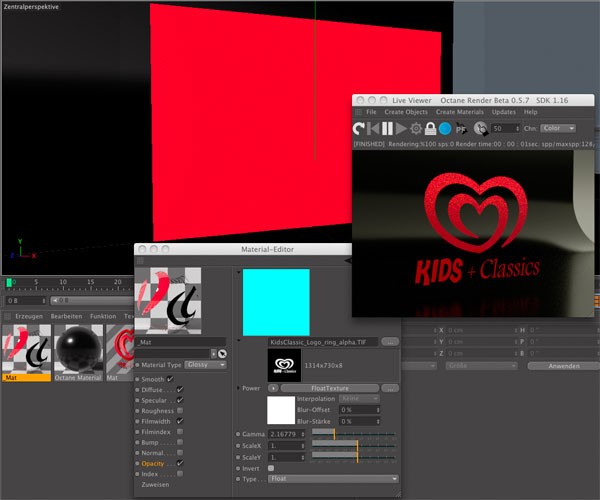
Task: Click the small Power arrow button
Action: 273,388
